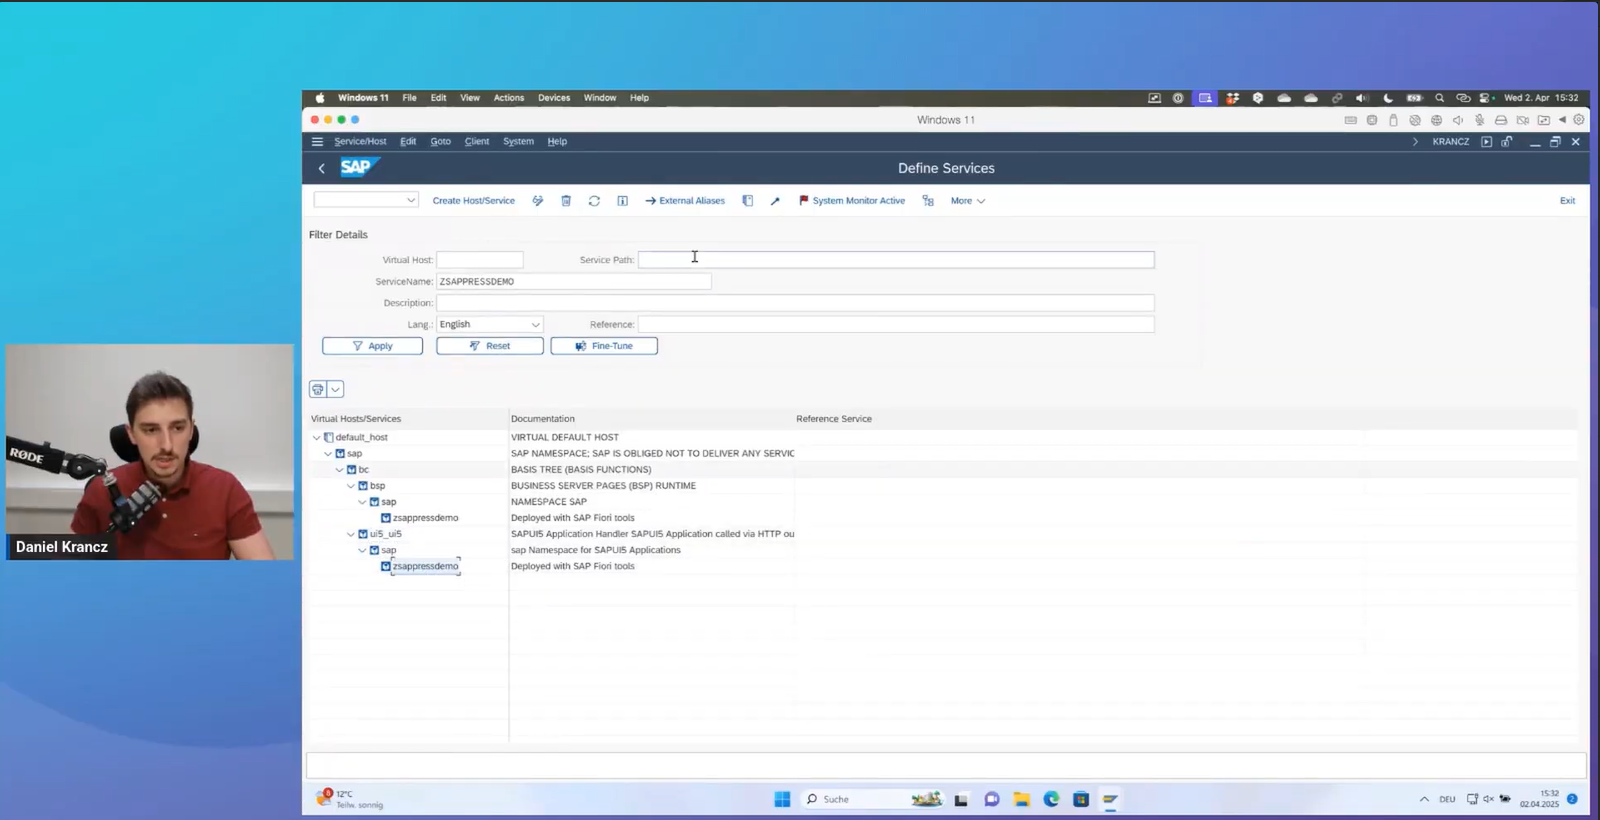This screenshot has width=1600, height=820.
Task: Click the Documentation column header
Action: pyautogui.click(x=543, y=419)
